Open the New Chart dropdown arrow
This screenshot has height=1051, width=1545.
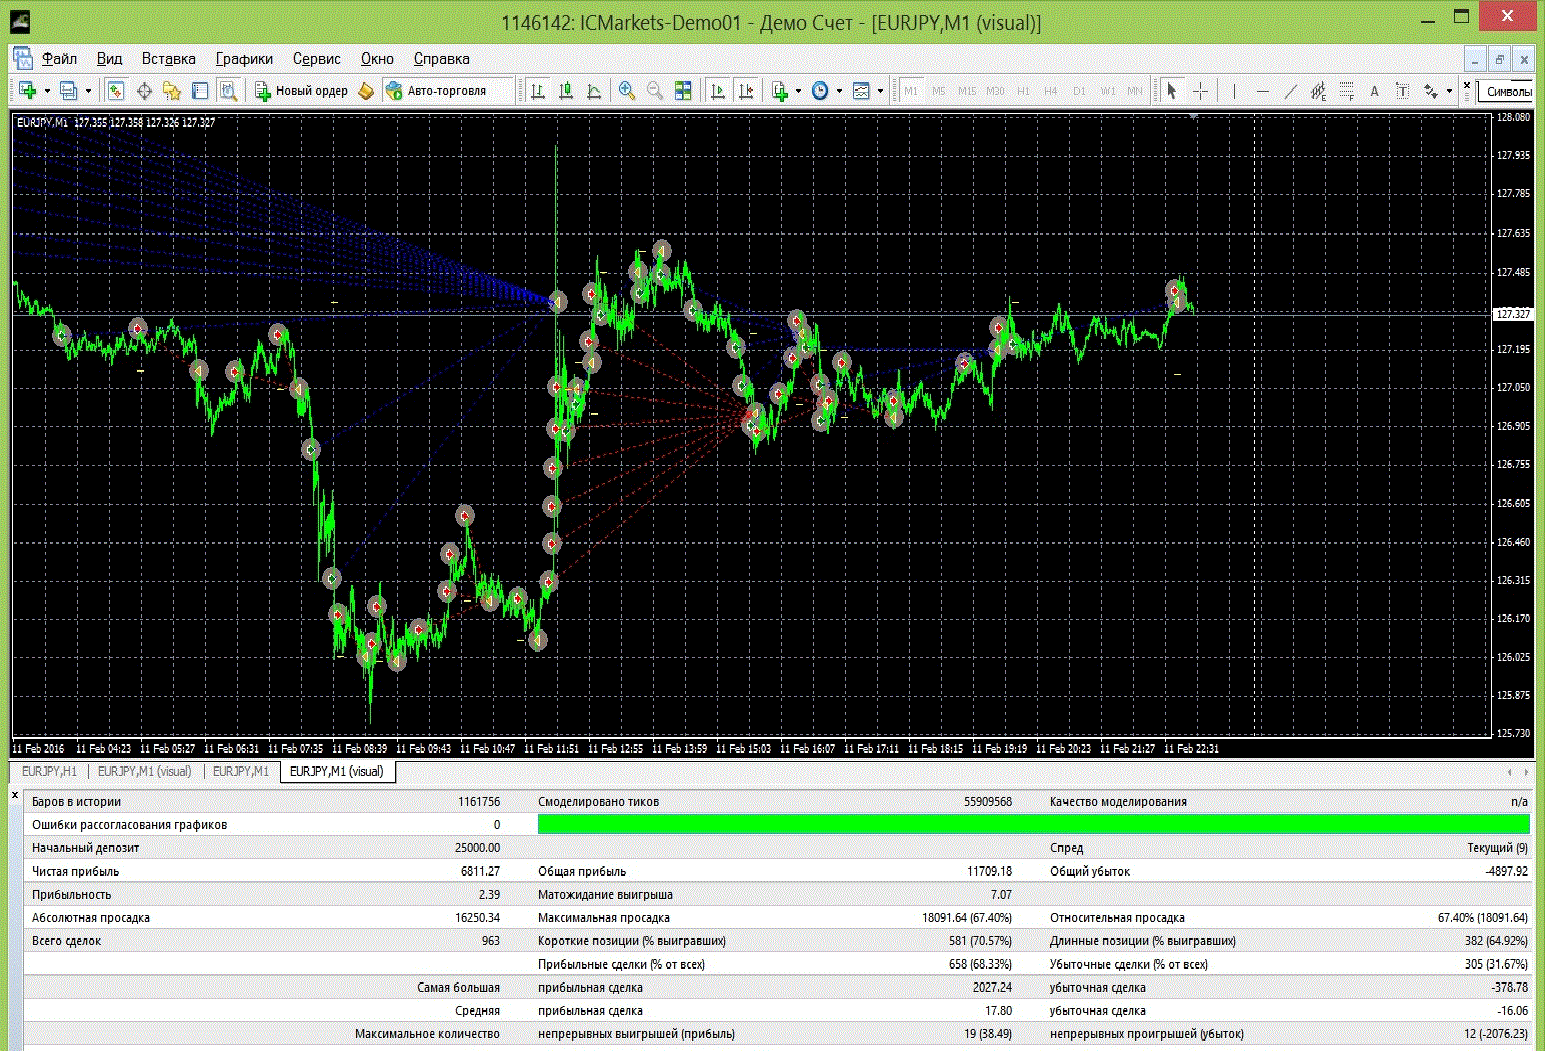46,91
